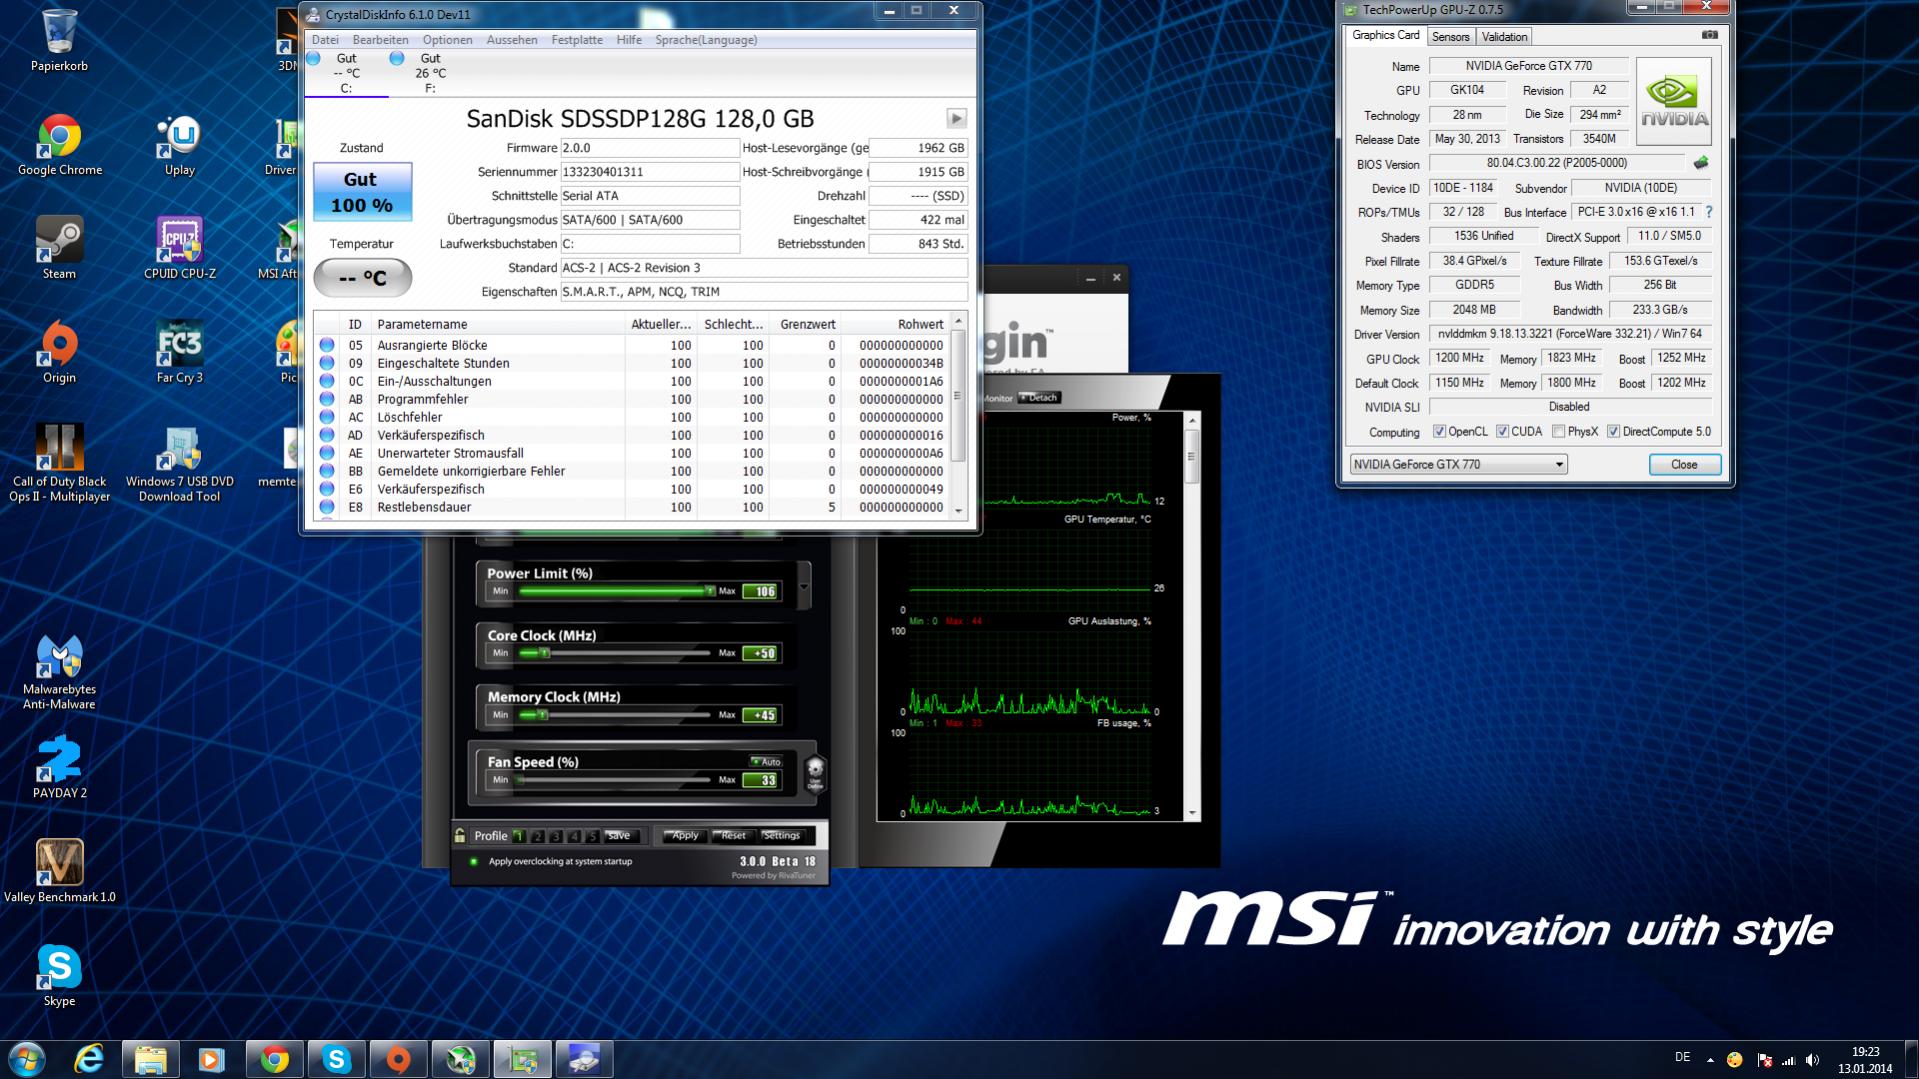Viewport: 1919px width, 1079px height.
Task: Toggle the OpenCL checkbox
Action: click(x=1439, y=432)
